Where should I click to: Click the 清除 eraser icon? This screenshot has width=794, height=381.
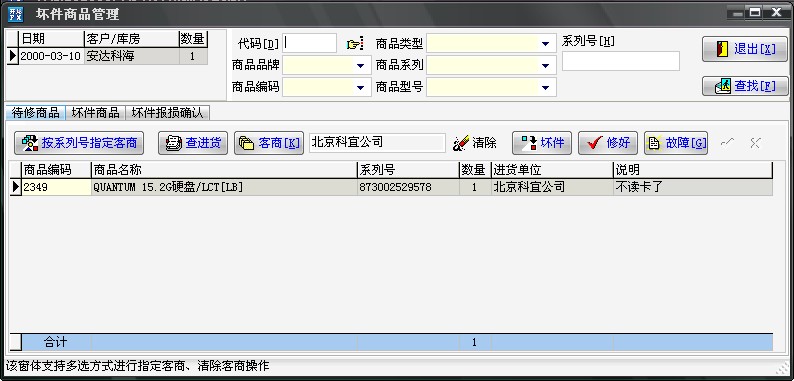pos(461,143)
